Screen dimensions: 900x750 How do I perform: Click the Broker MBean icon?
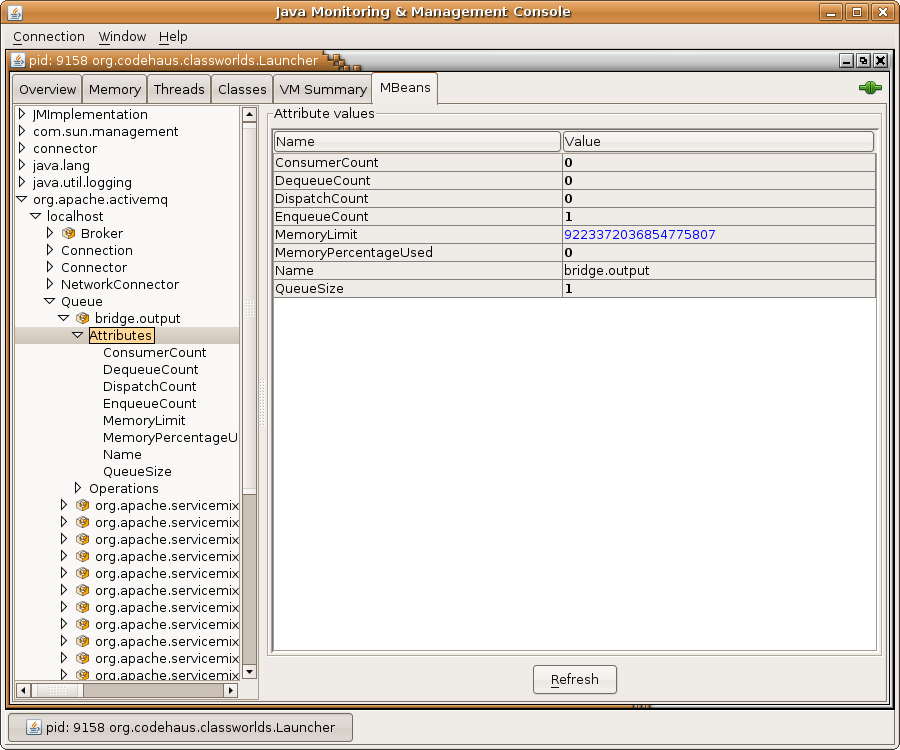[x=68, y=233]
